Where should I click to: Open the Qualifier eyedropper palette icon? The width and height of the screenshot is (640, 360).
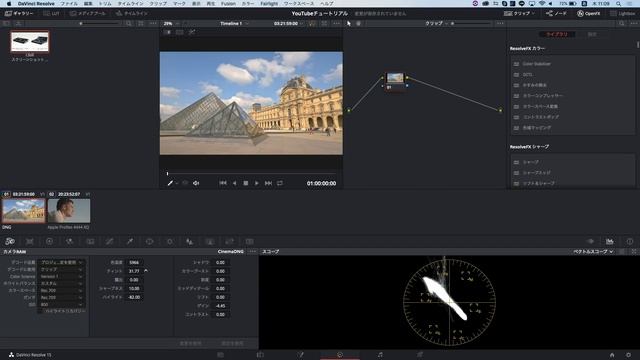[130, 242]
